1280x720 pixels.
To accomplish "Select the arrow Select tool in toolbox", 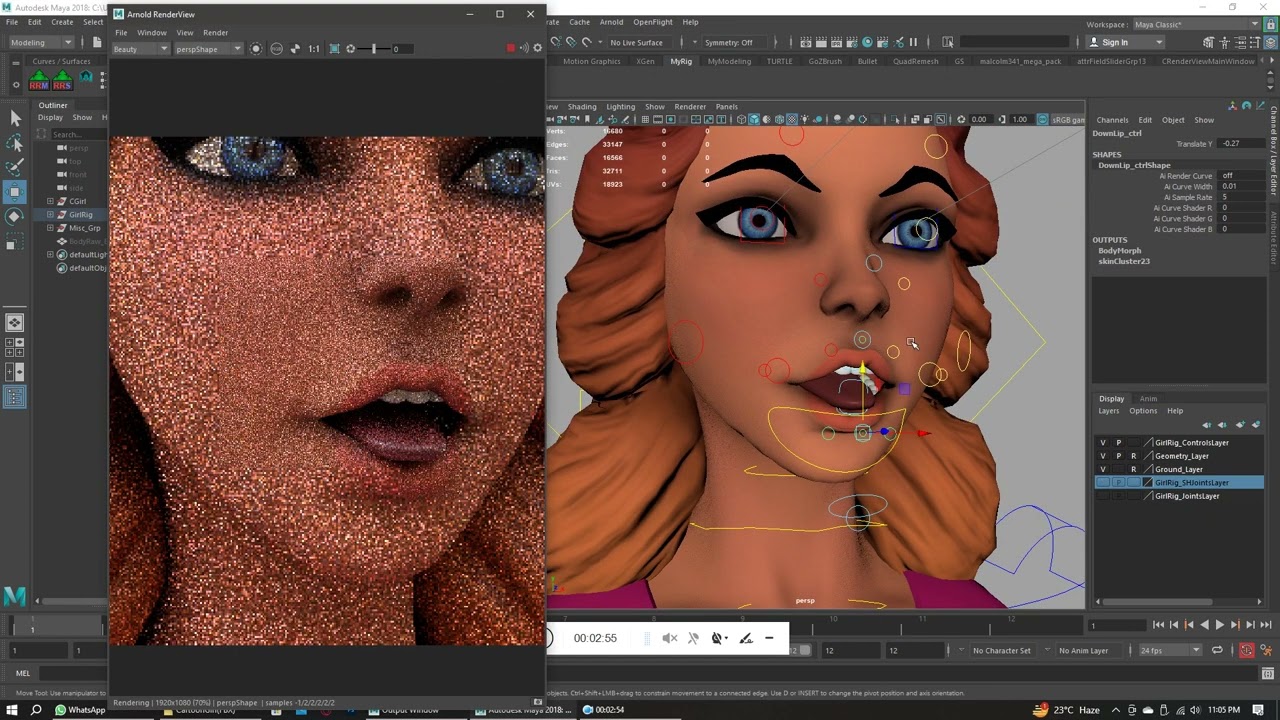I will (15, 118).
